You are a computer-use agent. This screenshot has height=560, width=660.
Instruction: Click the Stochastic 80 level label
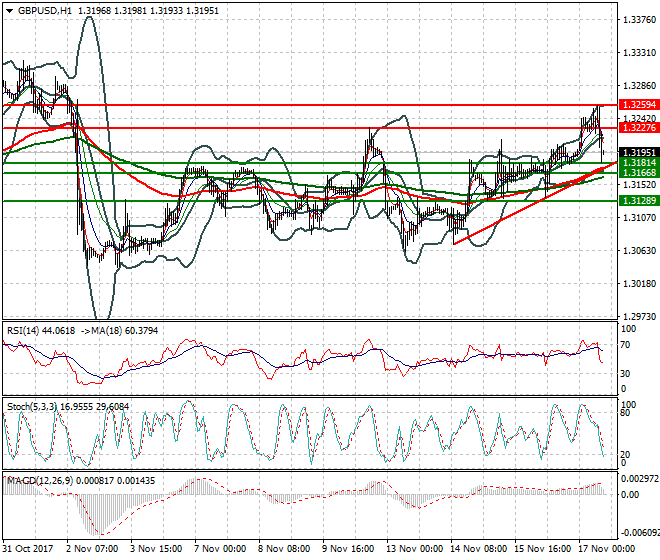coord(626,413)
